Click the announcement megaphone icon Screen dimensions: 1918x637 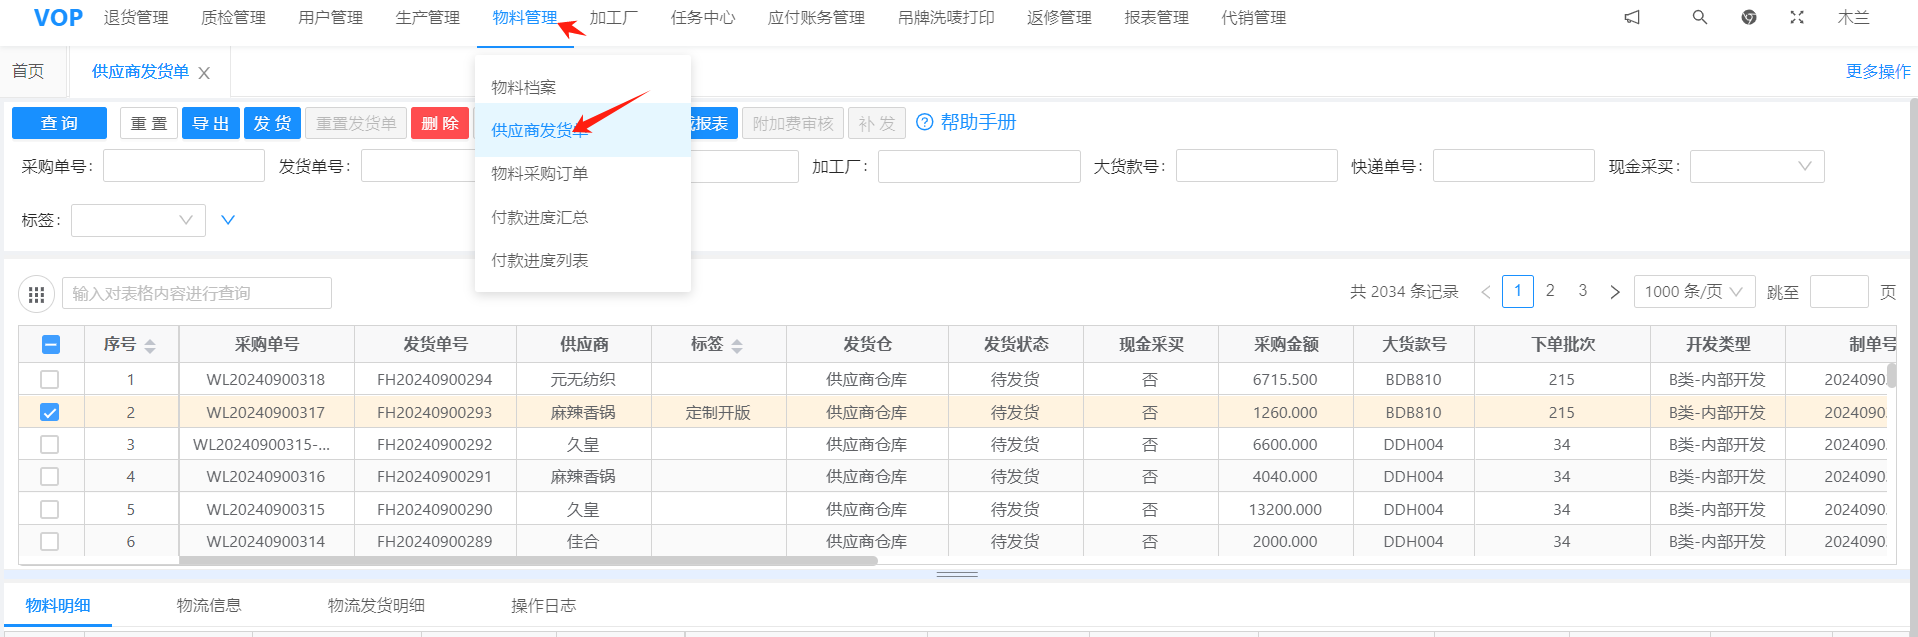(x=1632, y=17)
